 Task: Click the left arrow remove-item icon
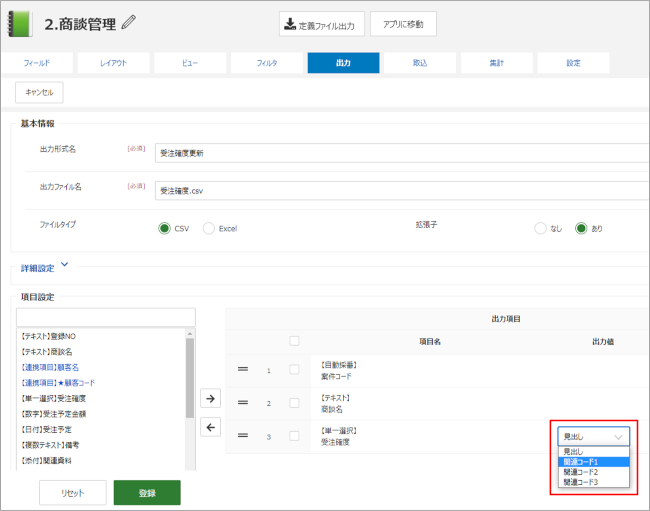pyautogui.click(x=211, y=427)
